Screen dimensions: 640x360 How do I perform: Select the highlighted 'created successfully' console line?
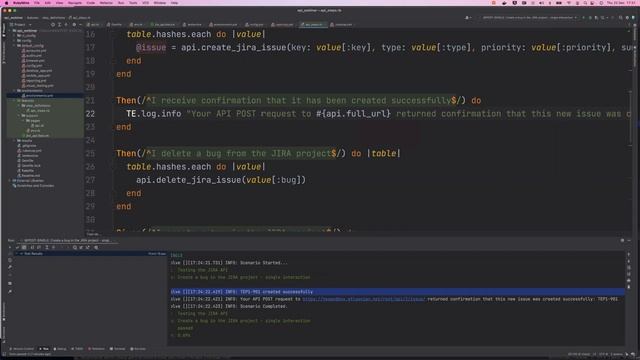[x=398, y=292]
